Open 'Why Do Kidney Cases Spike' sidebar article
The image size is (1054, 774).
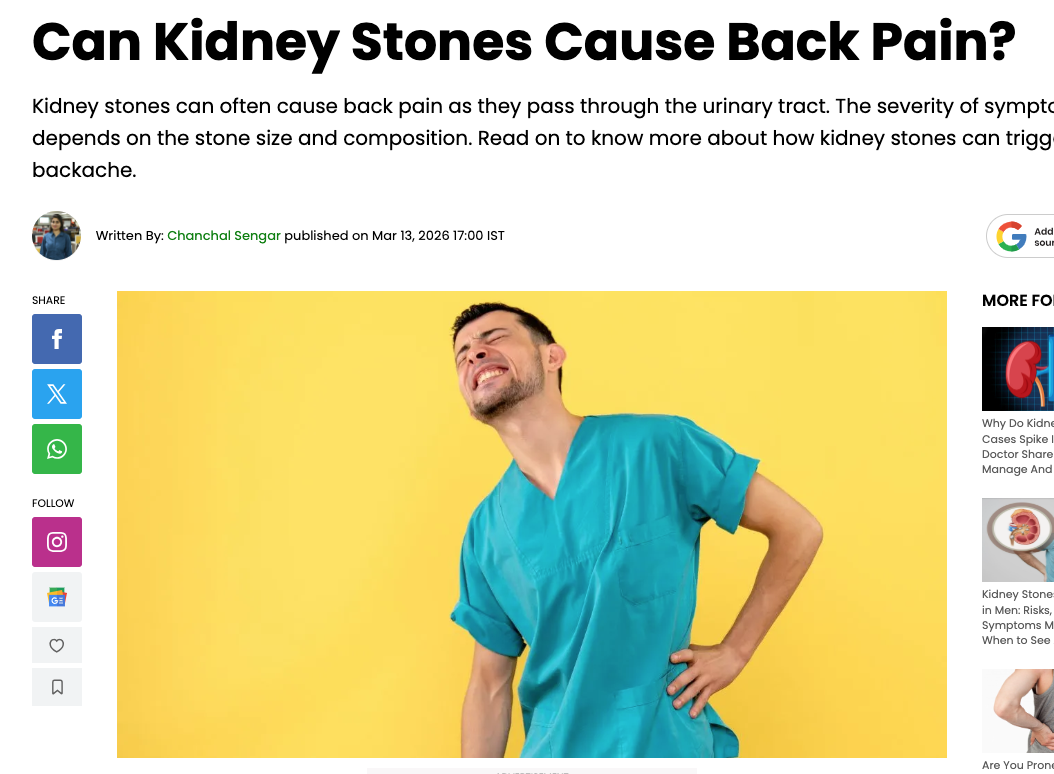[1018, 446]
